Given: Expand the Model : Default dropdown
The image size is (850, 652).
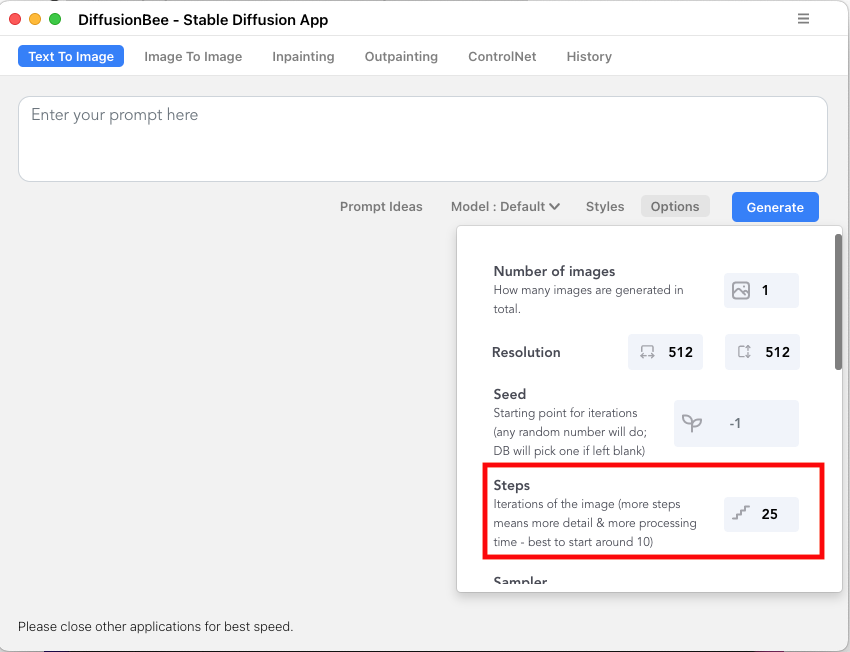Looking at the screenshot, I should tap(505, 206).
